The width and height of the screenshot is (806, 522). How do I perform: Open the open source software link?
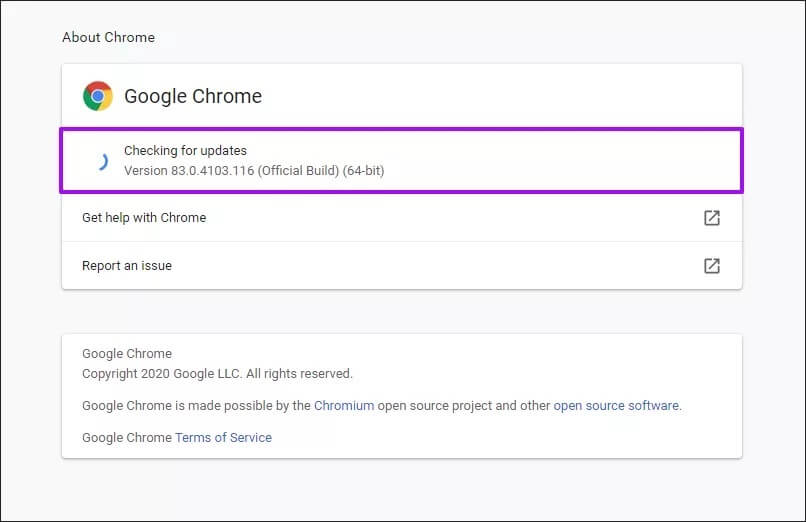point(616,405)
